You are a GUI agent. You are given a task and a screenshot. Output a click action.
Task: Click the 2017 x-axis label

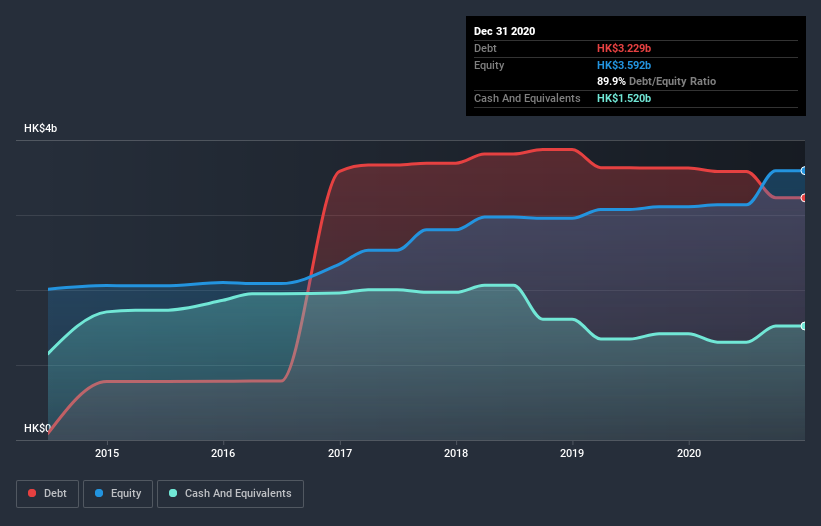340,453
